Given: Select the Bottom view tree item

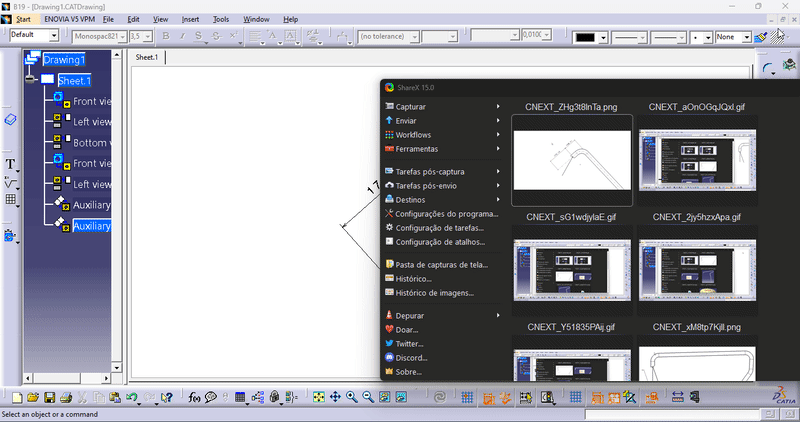Looking at the screenshot, I should (x=92, y=143).
